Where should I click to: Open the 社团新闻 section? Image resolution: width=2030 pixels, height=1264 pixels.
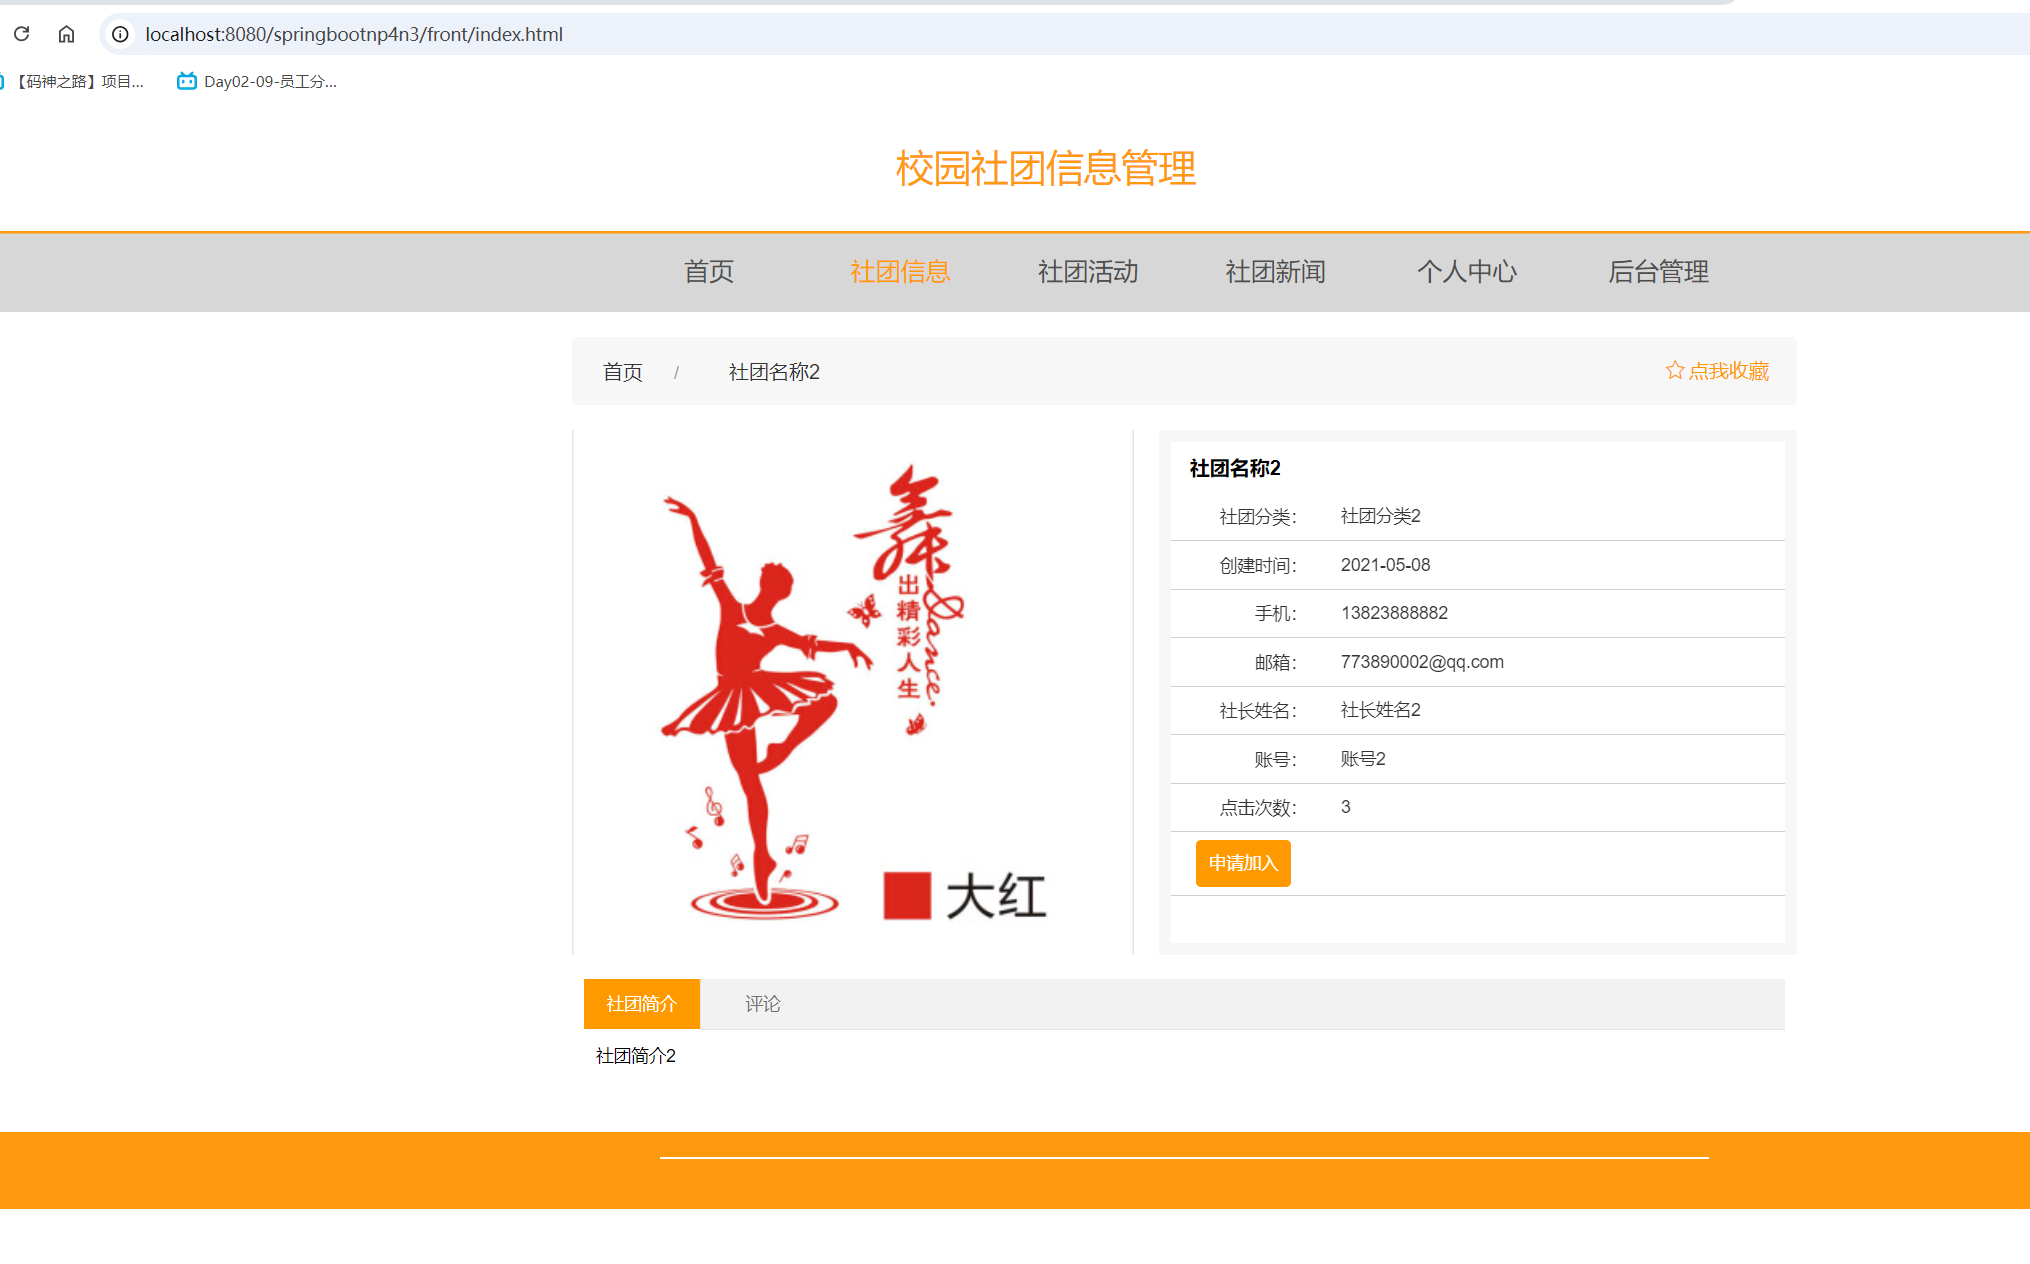tap(1274, 272)
